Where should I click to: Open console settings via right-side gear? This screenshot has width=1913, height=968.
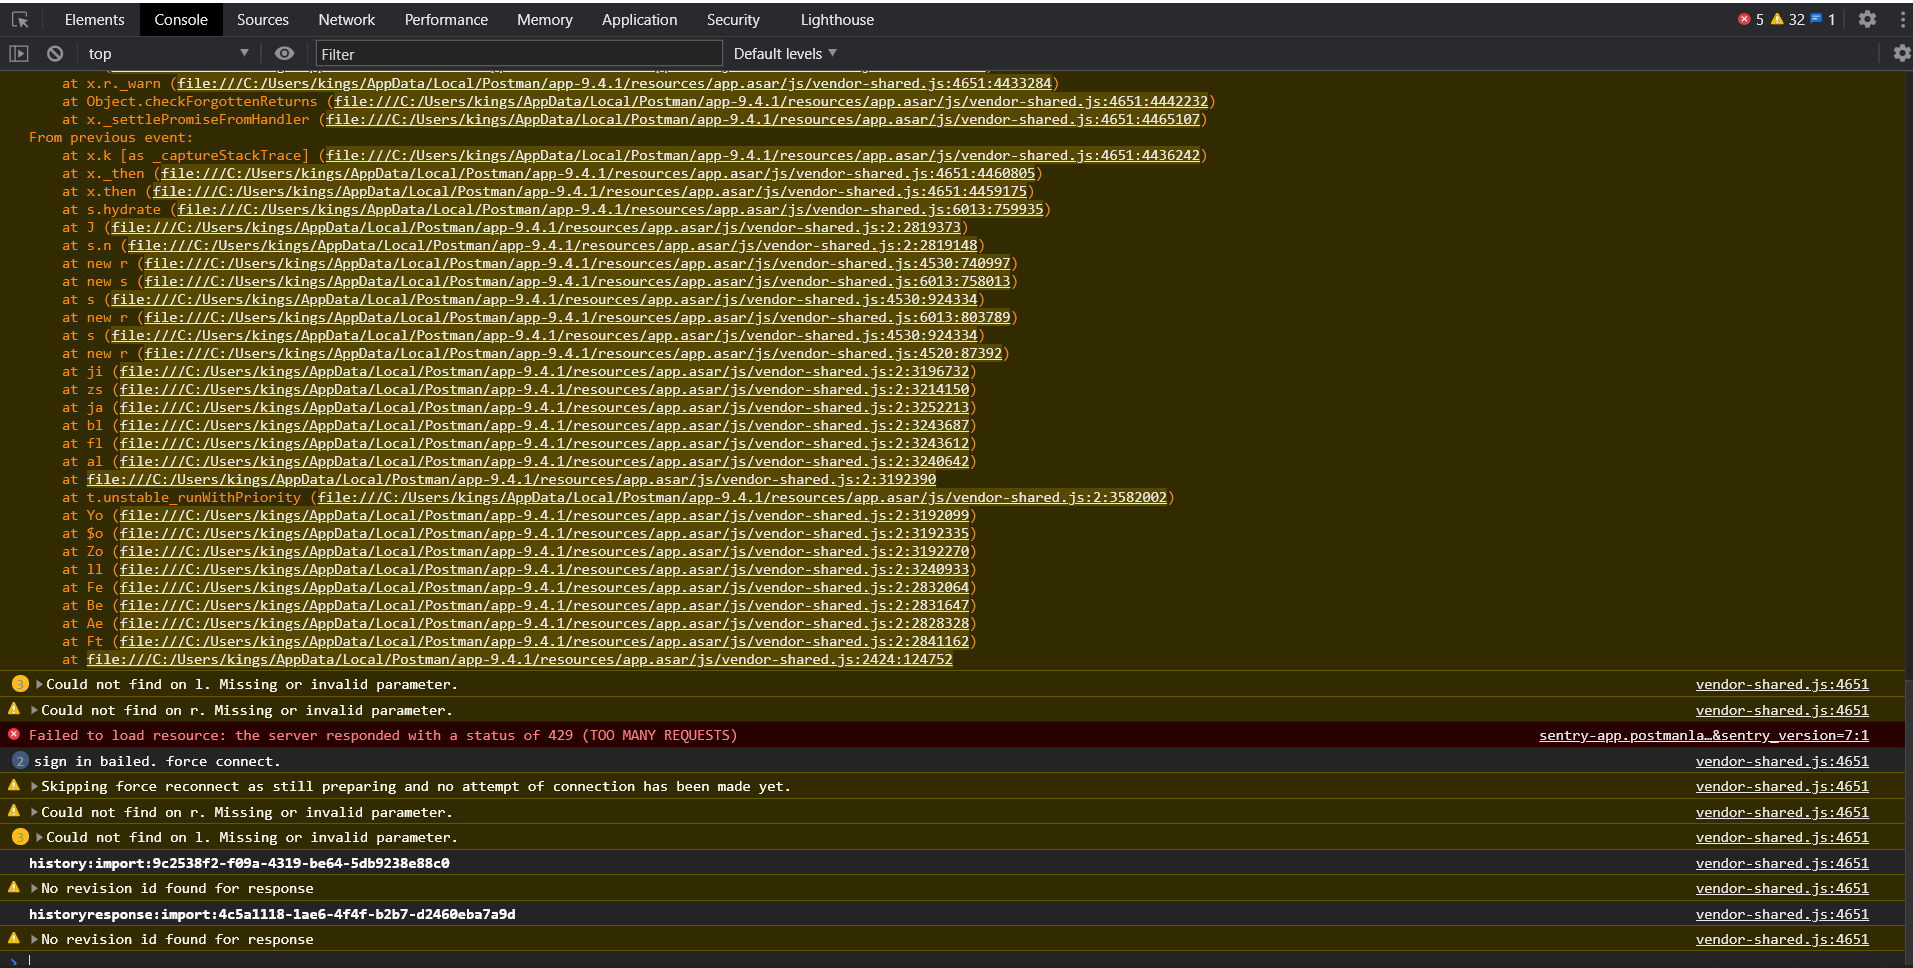[1901, 53]
